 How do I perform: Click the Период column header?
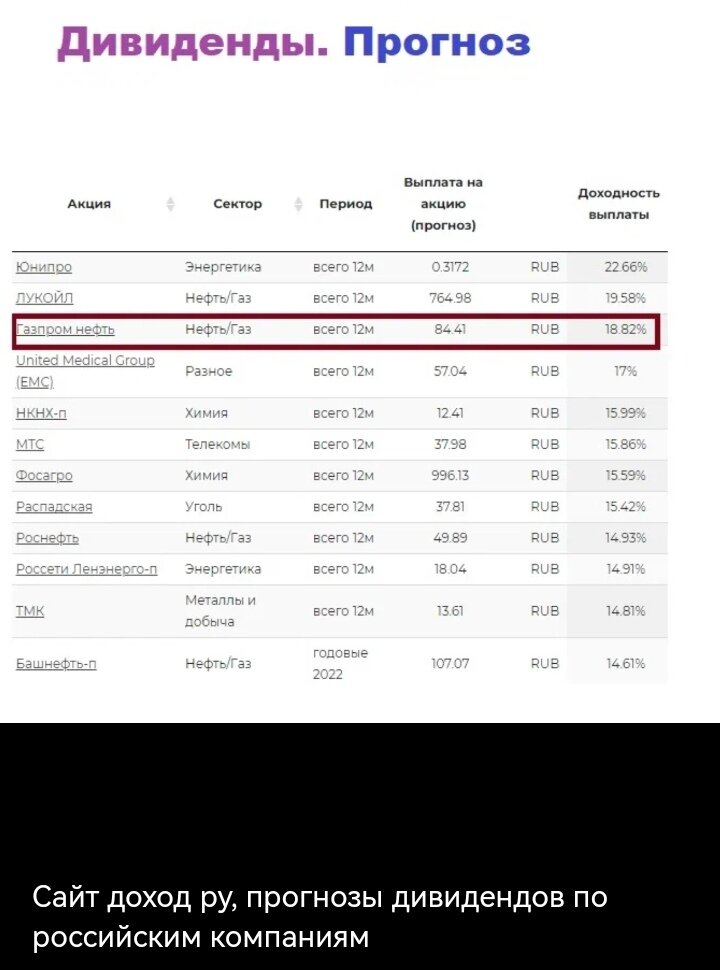click(345, 204)
